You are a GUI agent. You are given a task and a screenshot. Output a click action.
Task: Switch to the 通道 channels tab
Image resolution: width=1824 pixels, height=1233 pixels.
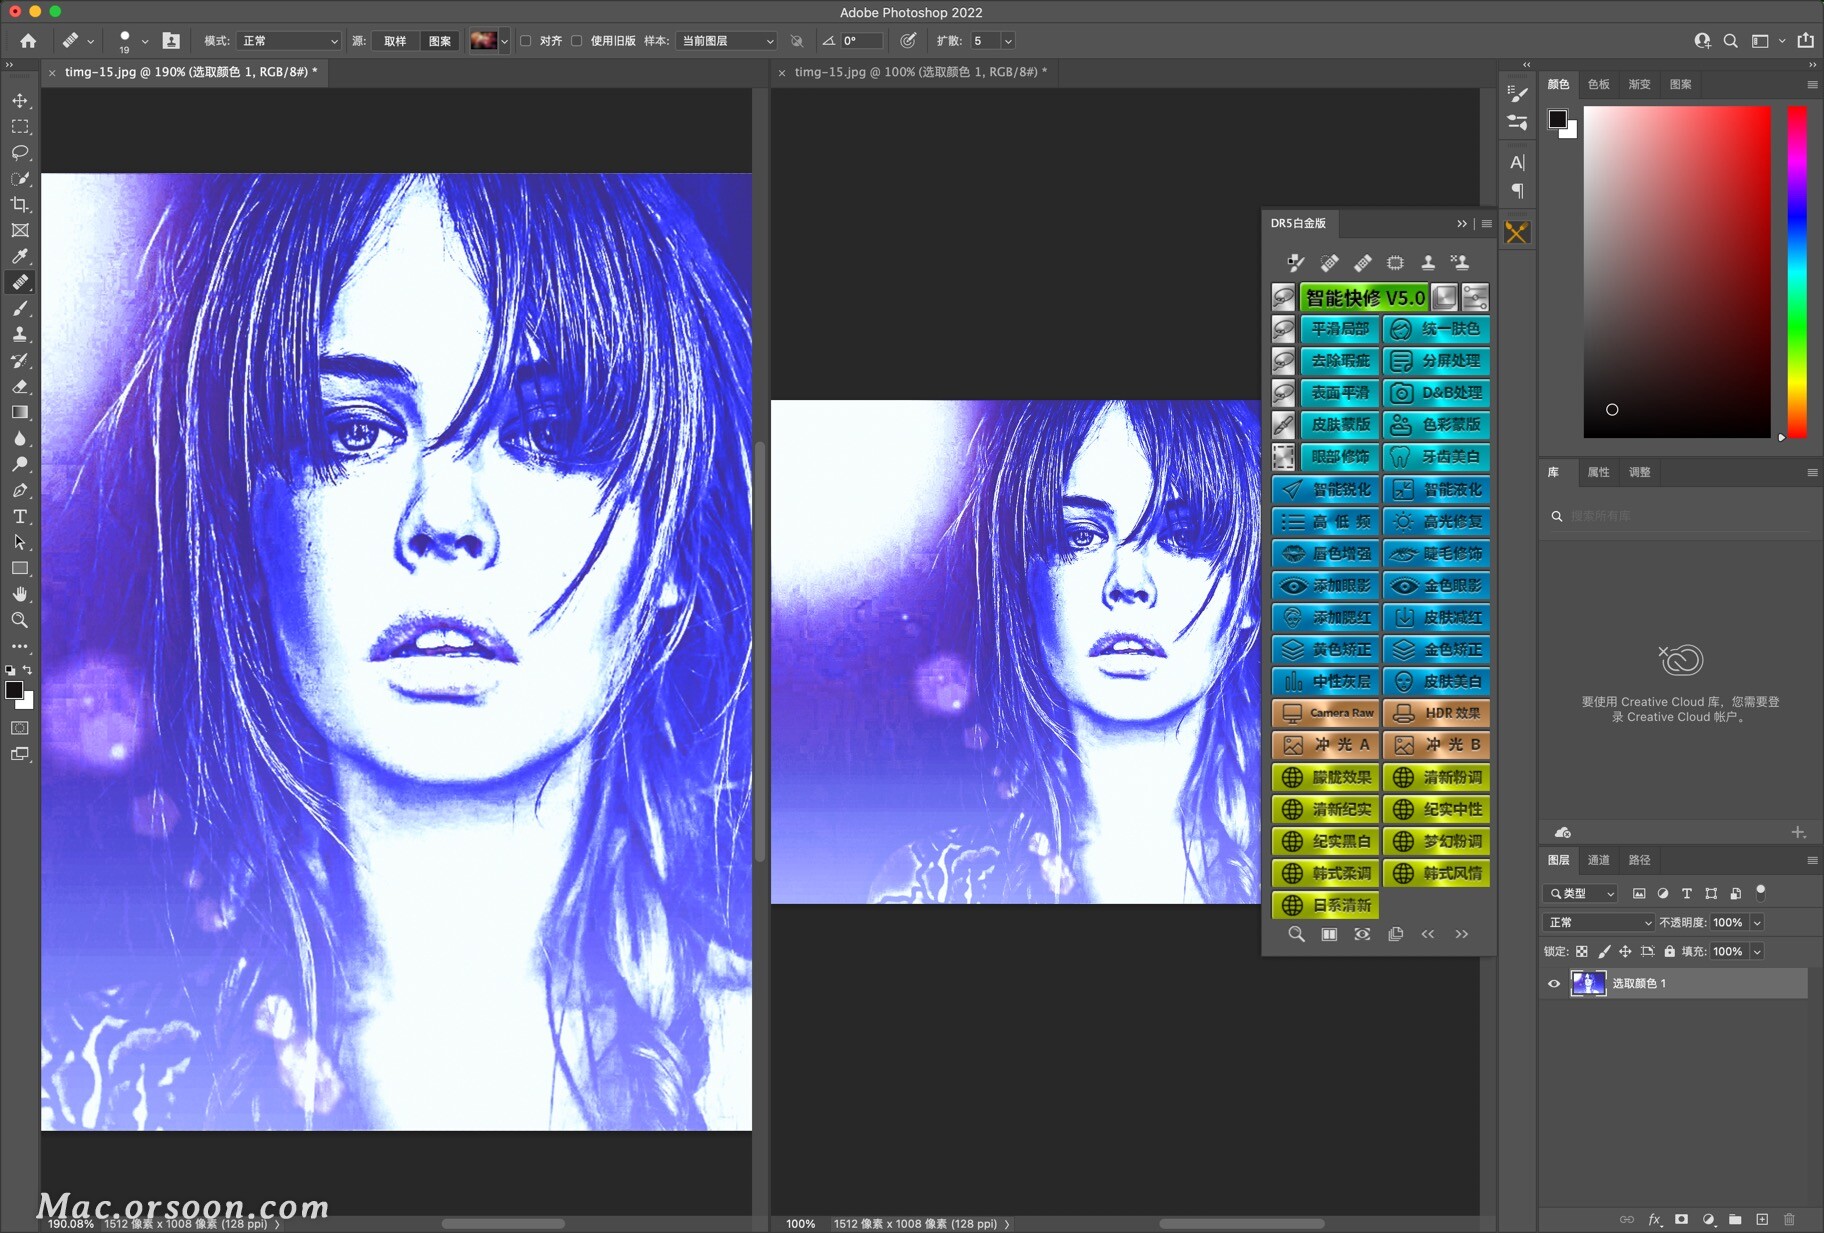(1599, 860)
